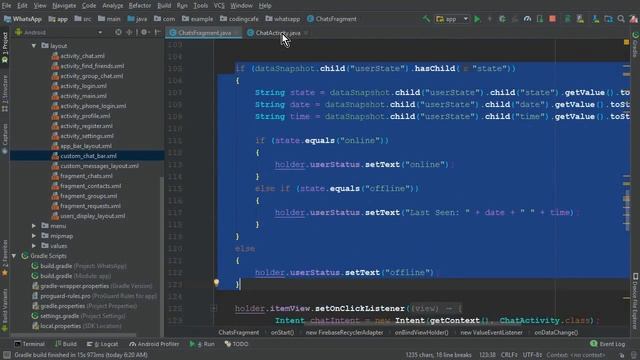
Task: Open the File menu
Action: point(7,6)
